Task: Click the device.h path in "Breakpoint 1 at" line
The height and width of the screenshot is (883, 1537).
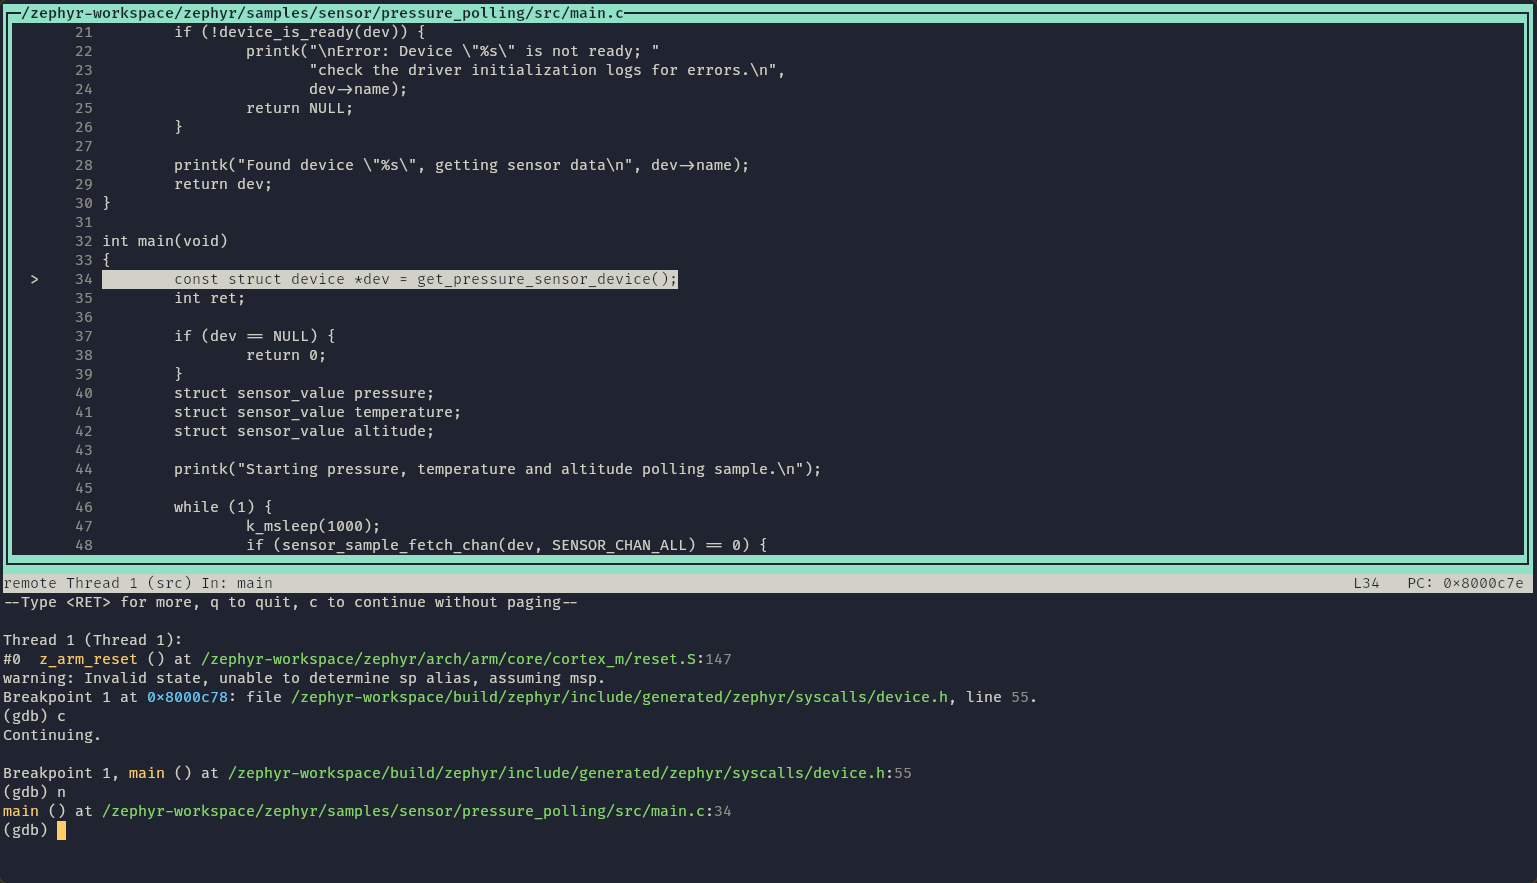Action: pos(620,697)
